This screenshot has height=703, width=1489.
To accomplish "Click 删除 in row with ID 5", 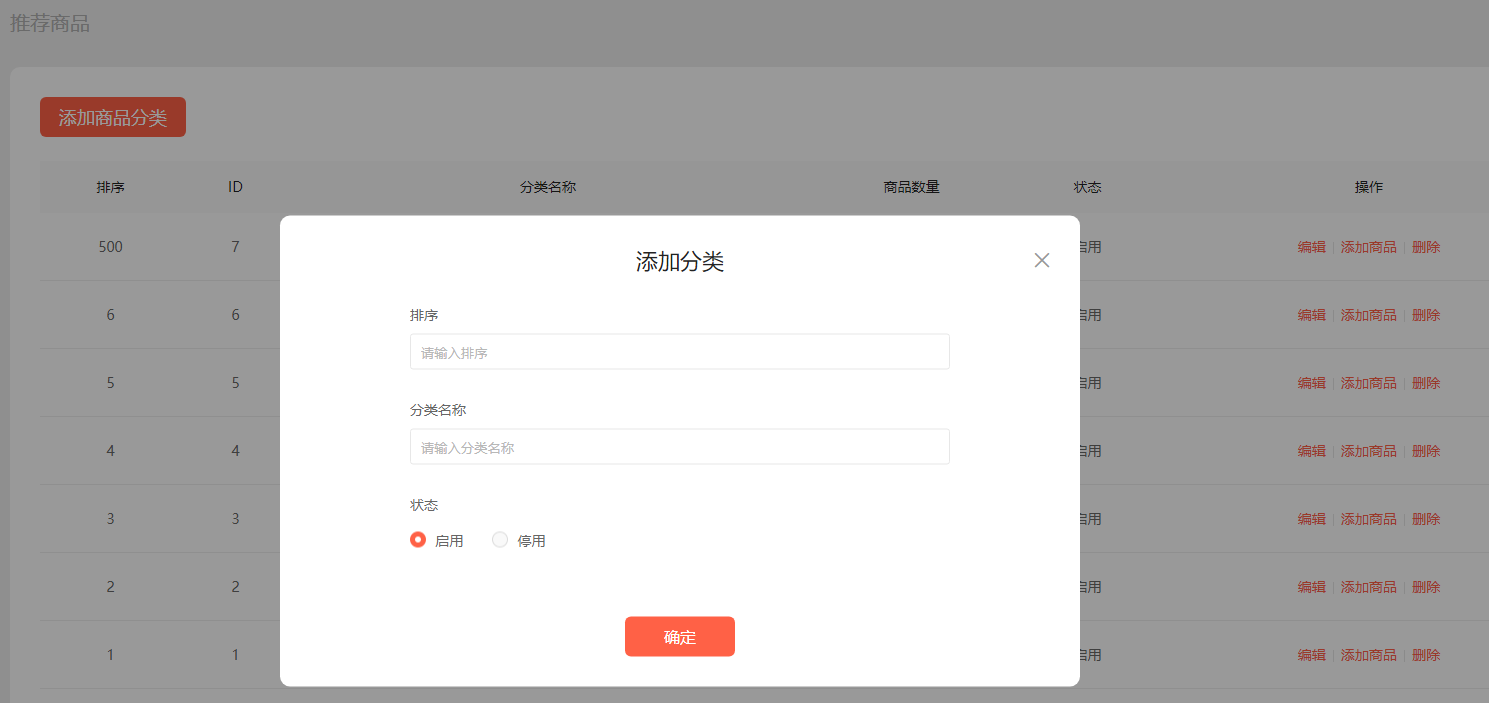I will click(1426, 383).
